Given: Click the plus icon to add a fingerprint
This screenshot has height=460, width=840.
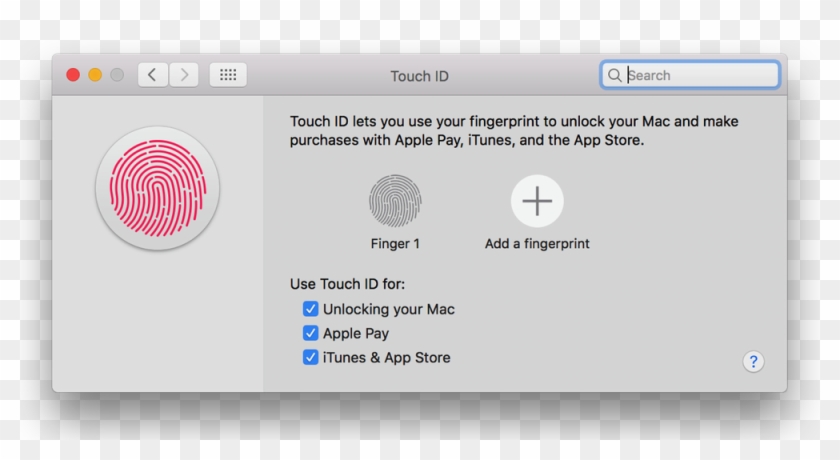Looking at the screenshot, I should click(537, 201).
